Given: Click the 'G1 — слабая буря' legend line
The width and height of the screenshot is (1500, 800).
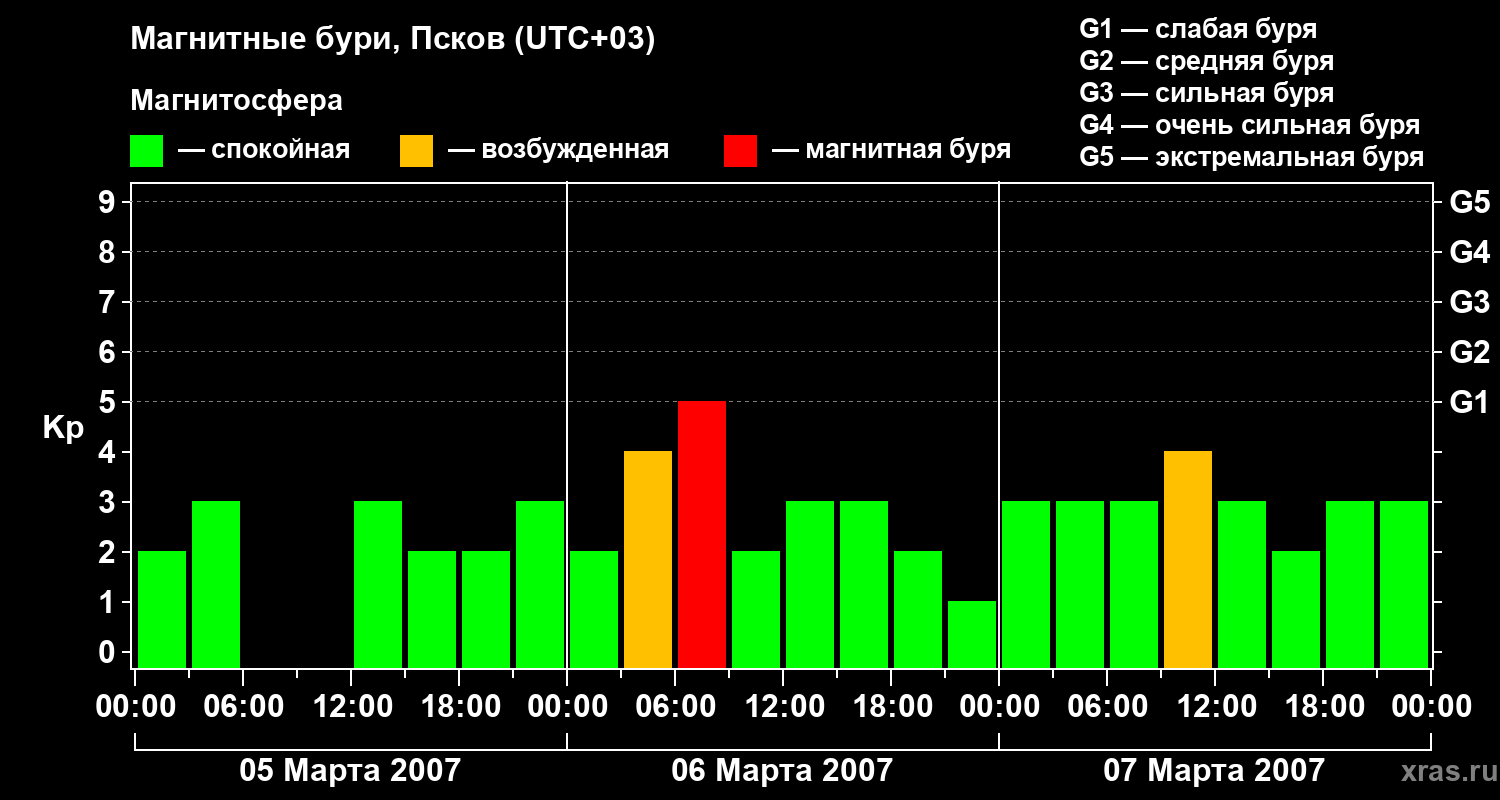Looking at the screenshot, I should [x=1198, y=28].
